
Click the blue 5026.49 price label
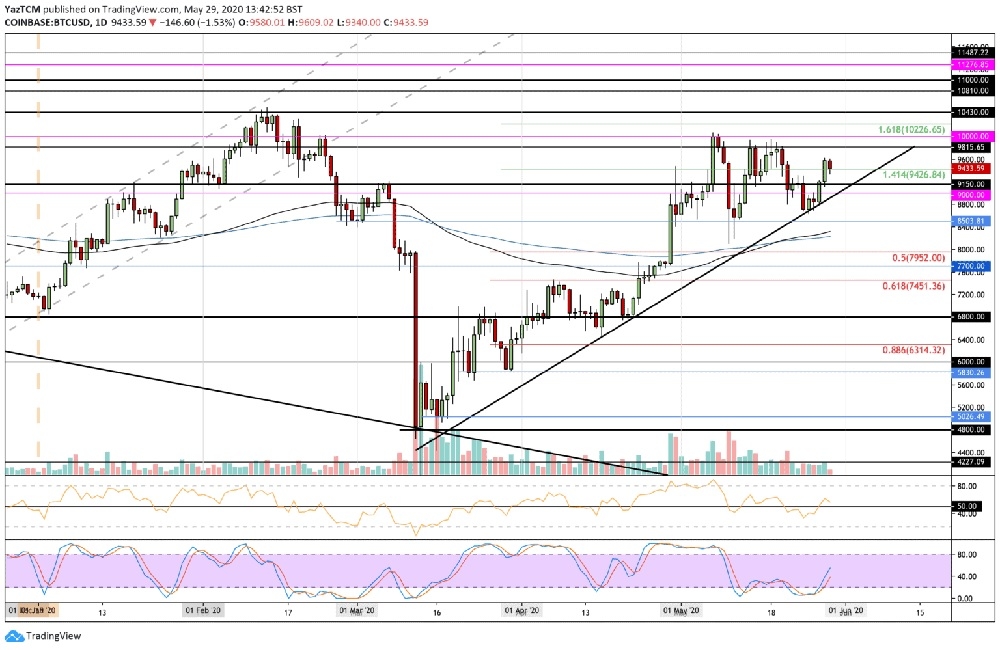coord(971,417)
